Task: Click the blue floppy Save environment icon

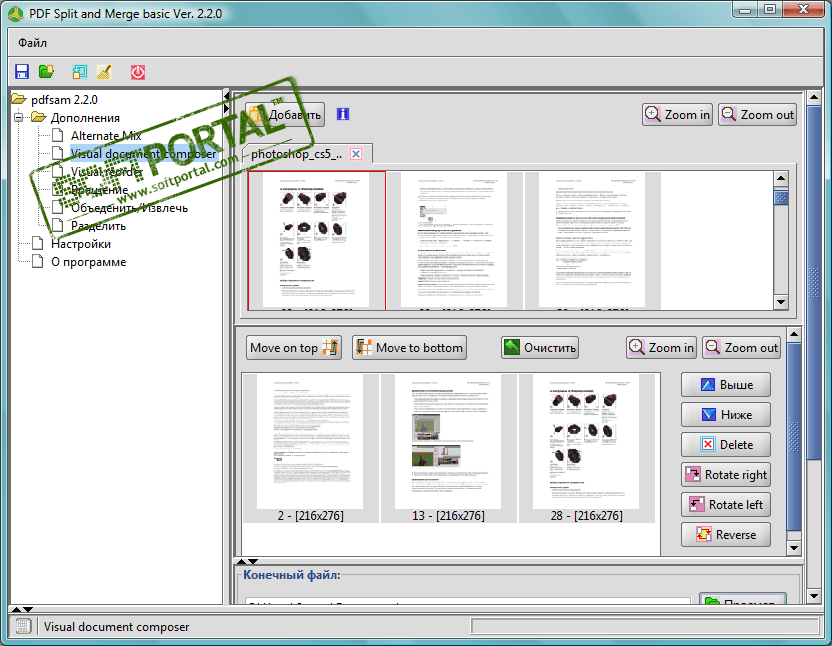Action: [22, 72]
